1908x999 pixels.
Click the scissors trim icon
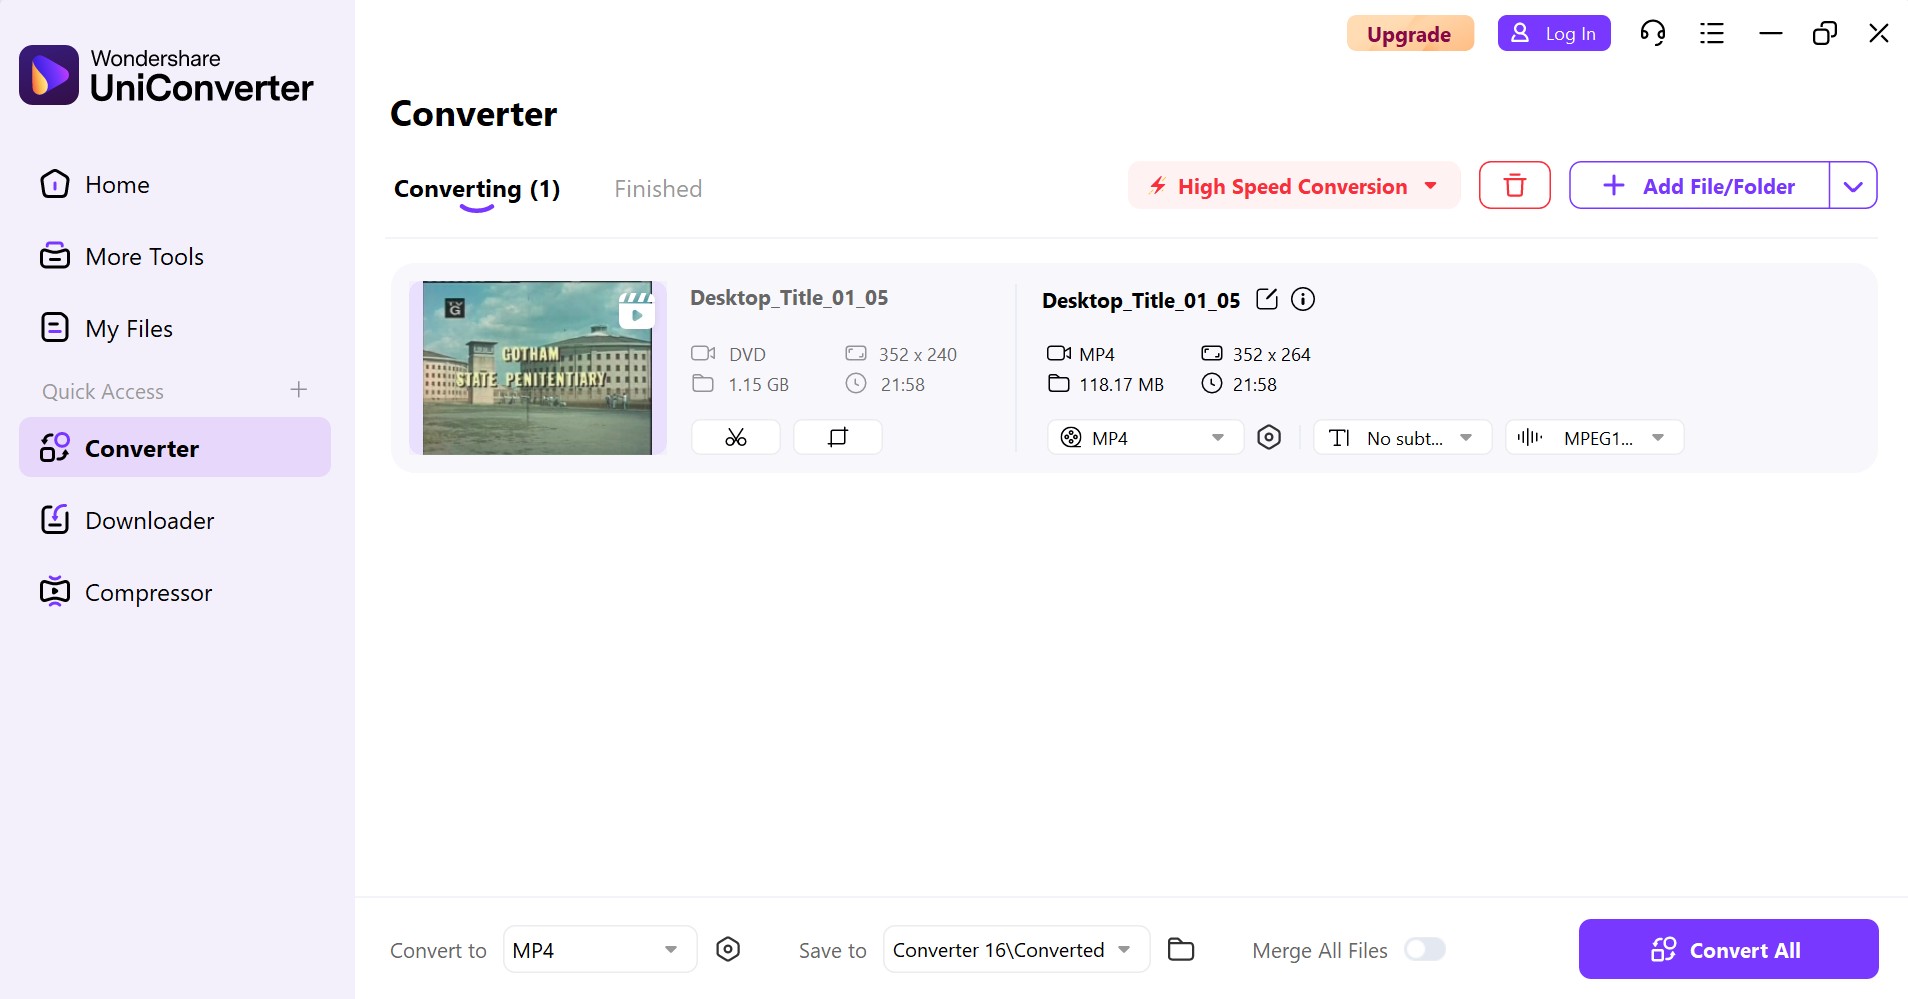click(x=736, y=437)
